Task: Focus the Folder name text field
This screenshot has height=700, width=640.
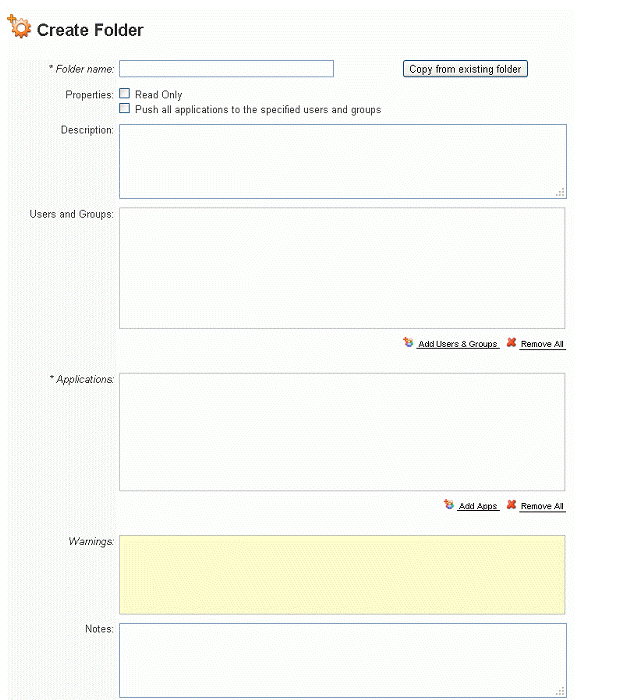Action: (226, 69)
